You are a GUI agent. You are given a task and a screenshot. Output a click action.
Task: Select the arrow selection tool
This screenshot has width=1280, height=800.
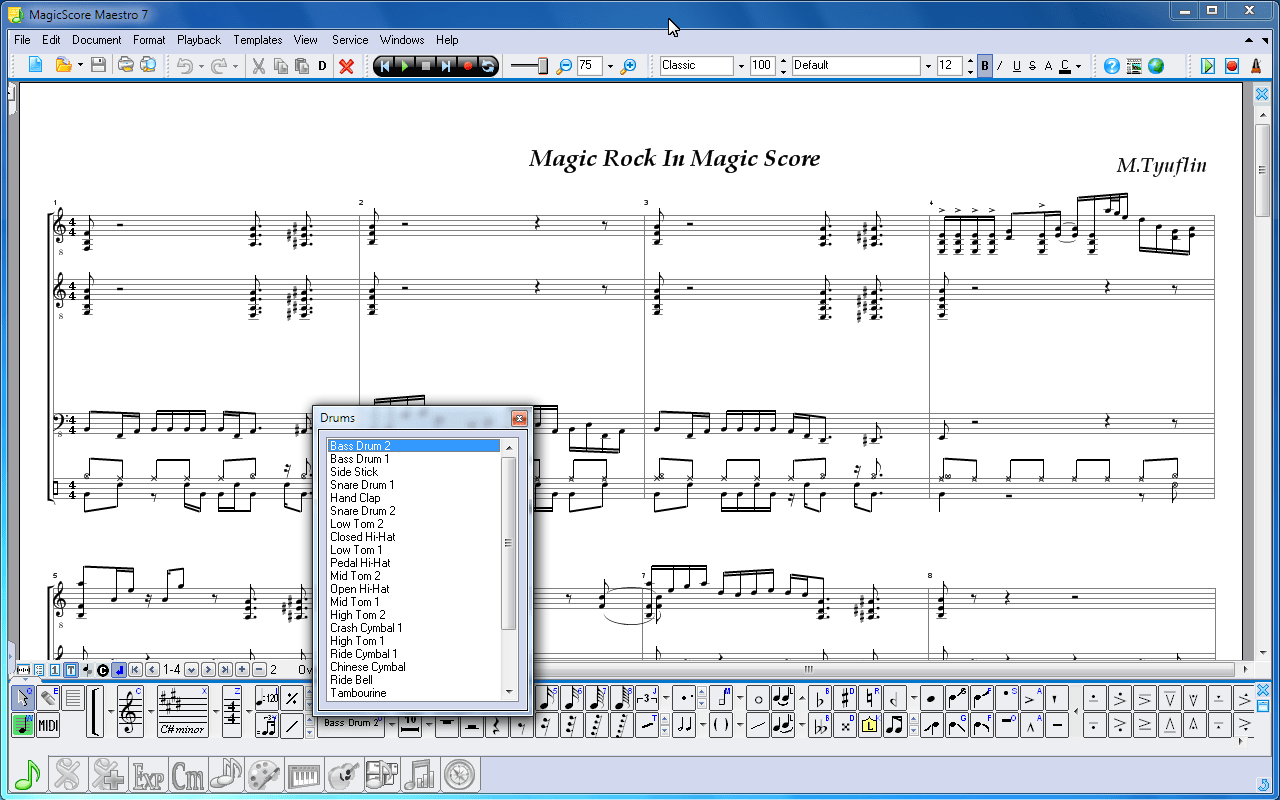point(23,697)
